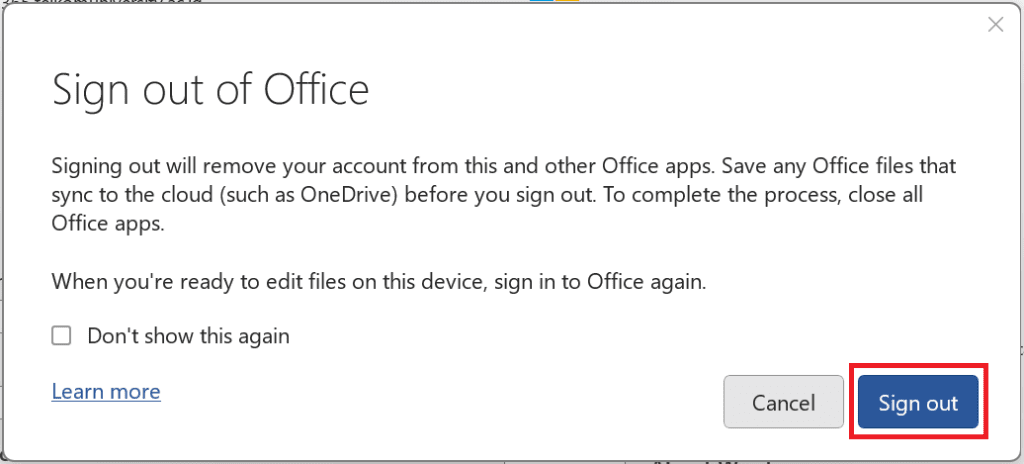Click the "Signing out will remove" first line
This screenshot has width=1024, height=464.
(x=200, y=165)
